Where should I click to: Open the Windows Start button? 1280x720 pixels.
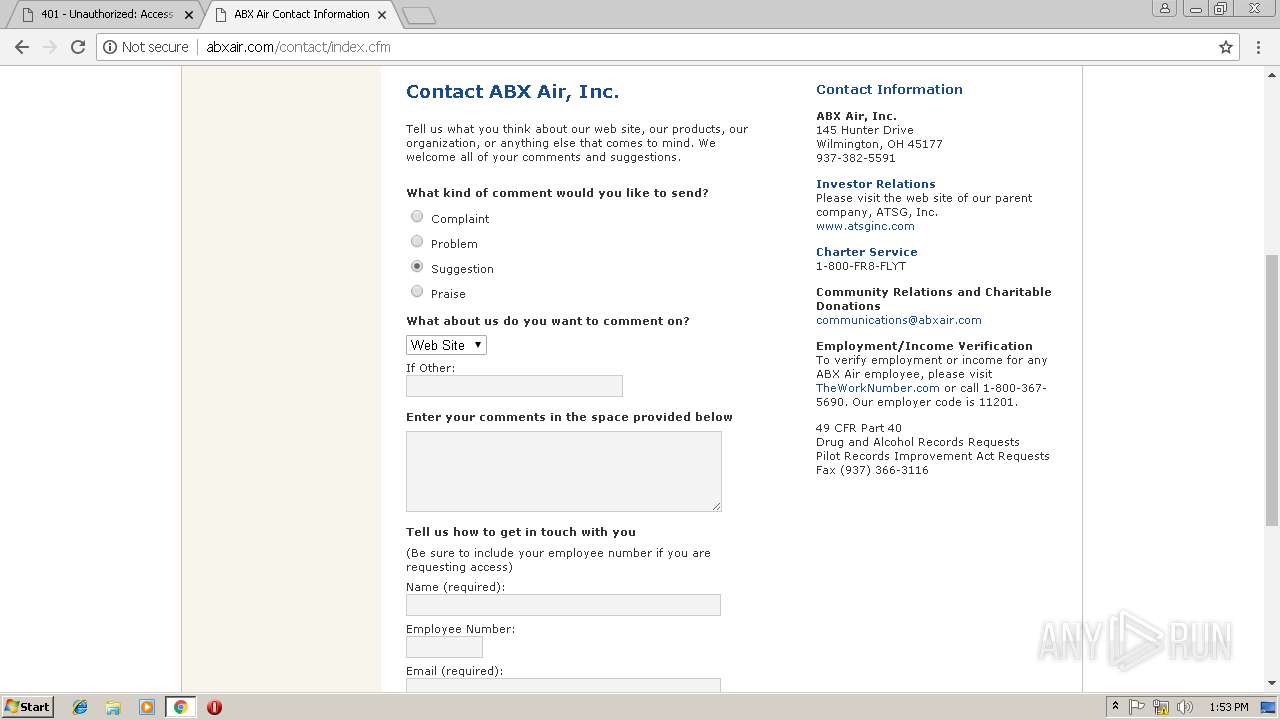[27, 707]
